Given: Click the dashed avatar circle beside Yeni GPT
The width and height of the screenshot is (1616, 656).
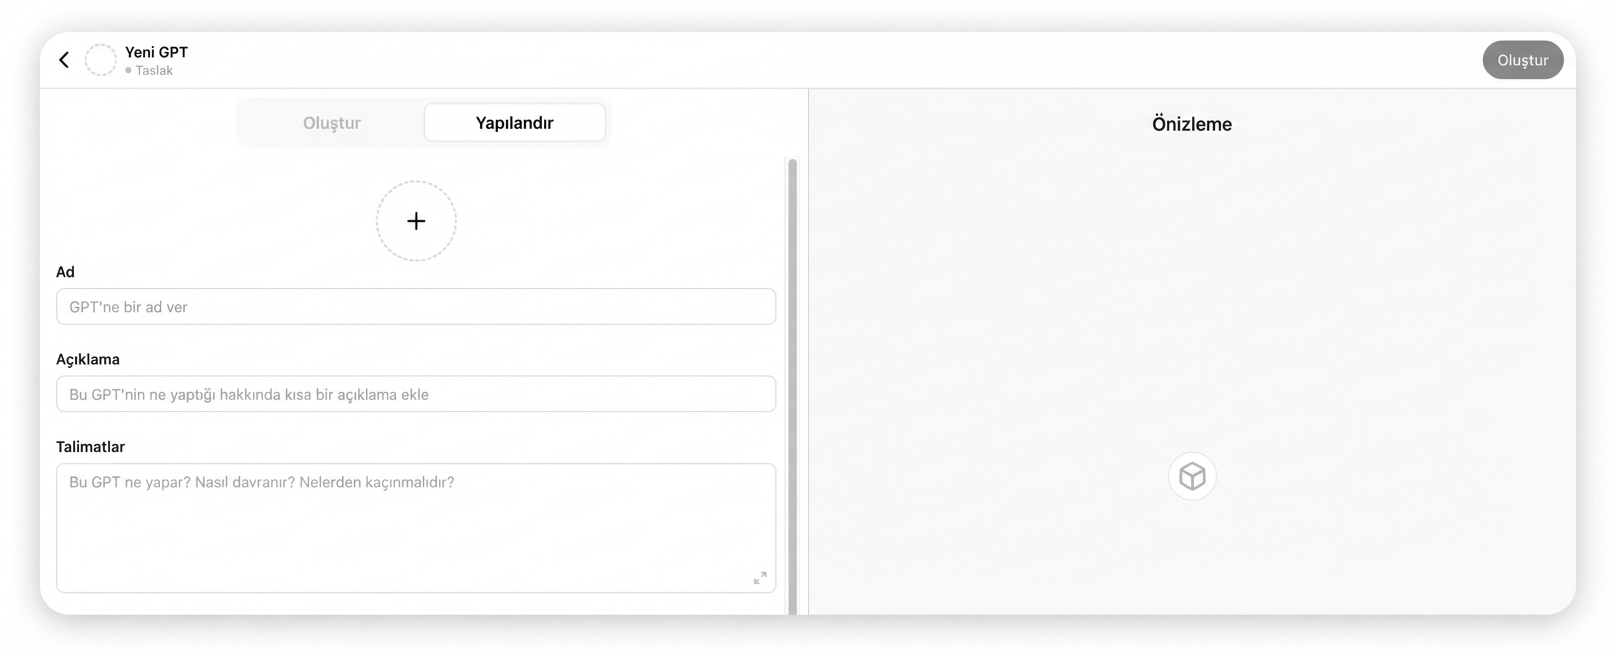Looking at the screenshot, I should 100,60.
